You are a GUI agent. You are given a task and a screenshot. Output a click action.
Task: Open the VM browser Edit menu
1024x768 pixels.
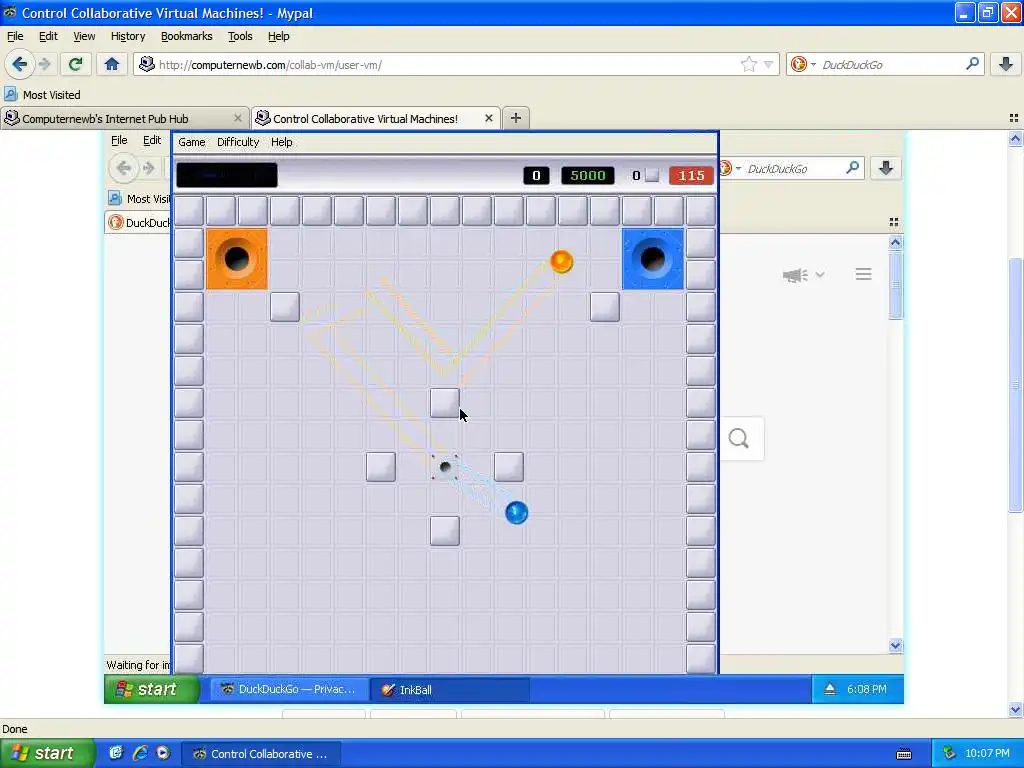coord(152,140)
